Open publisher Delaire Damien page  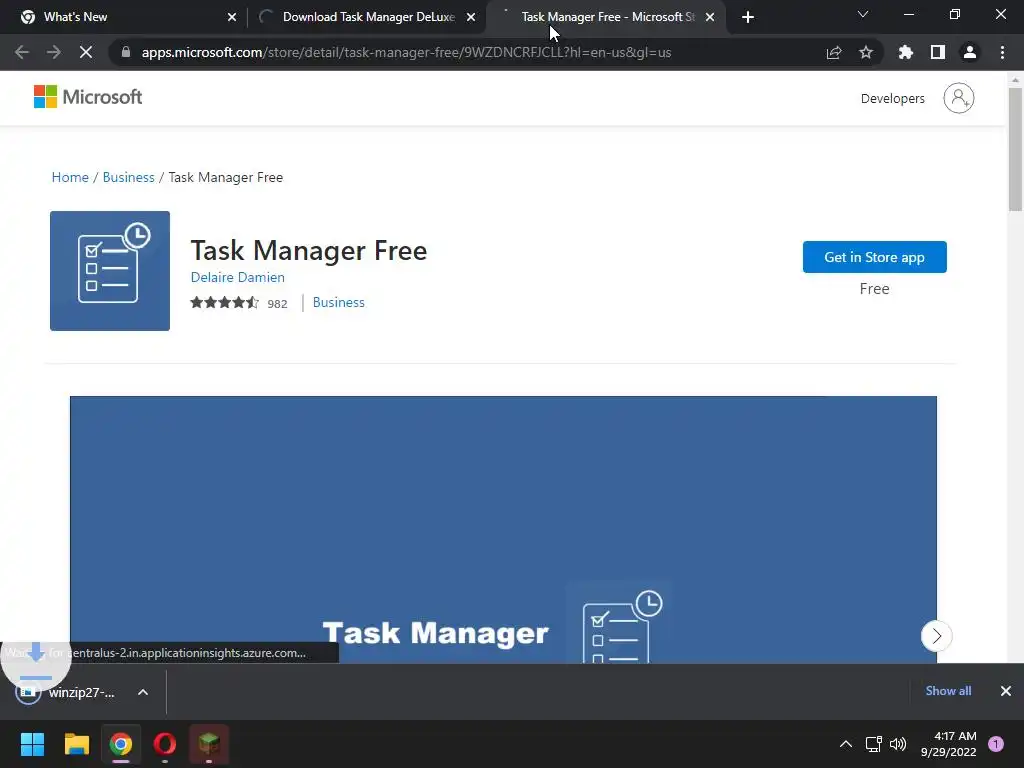point(238,277)
